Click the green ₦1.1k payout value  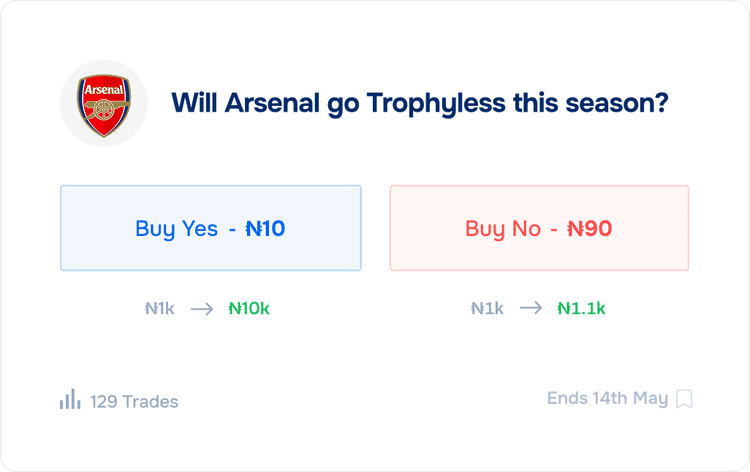tap(581, 309)
